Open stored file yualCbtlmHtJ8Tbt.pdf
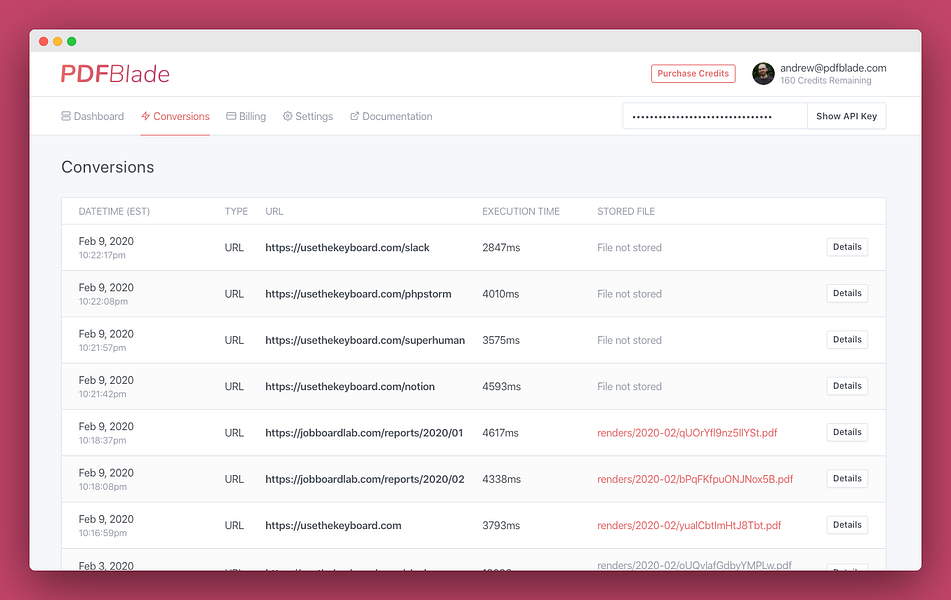The height and width of the screenshot is (600, 951). (x=689, y=525)
